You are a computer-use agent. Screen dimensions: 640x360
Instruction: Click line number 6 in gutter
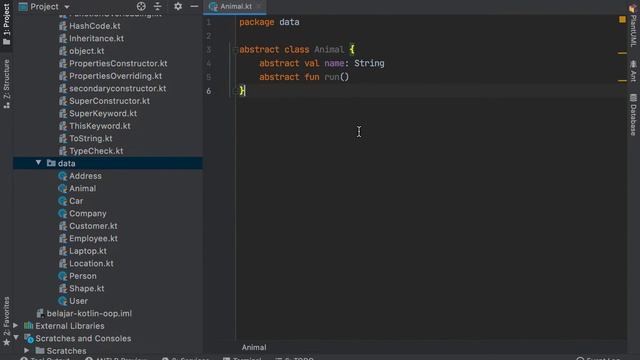click(x=209, y=91)
